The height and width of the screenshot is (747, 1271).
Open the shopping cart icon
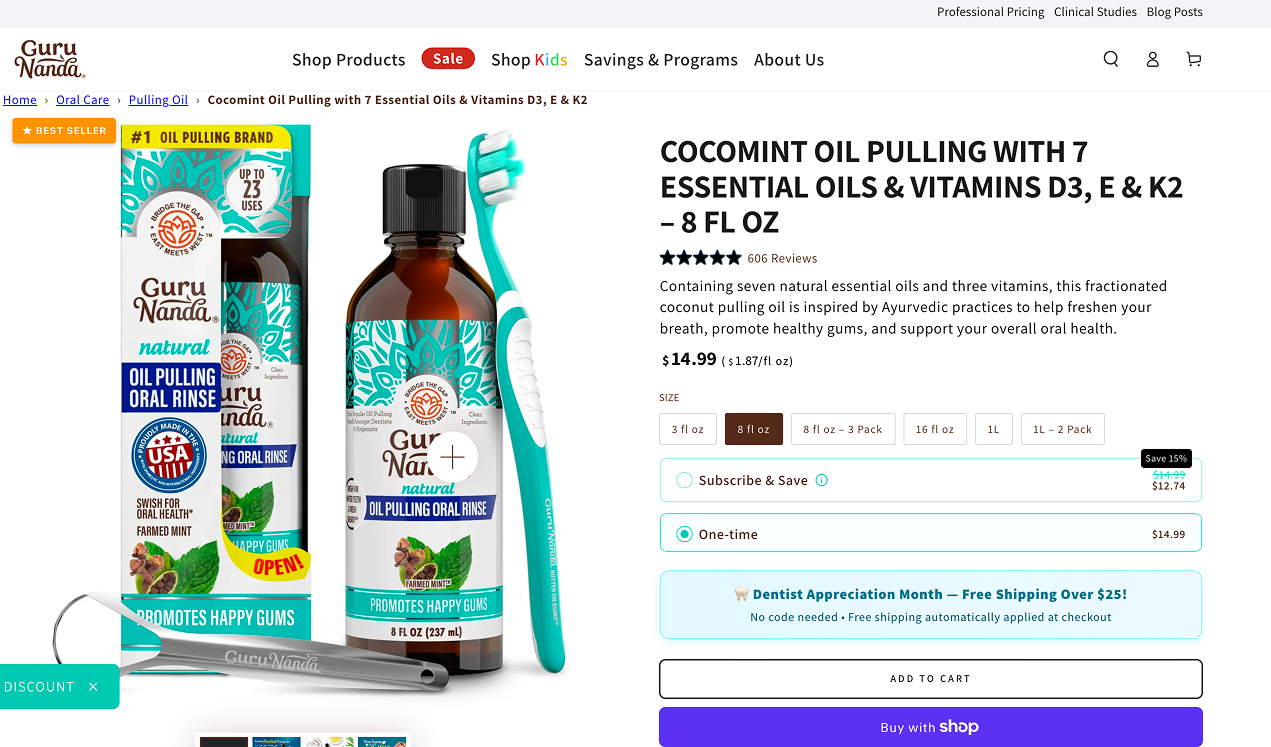click(x=1193, y=59)
